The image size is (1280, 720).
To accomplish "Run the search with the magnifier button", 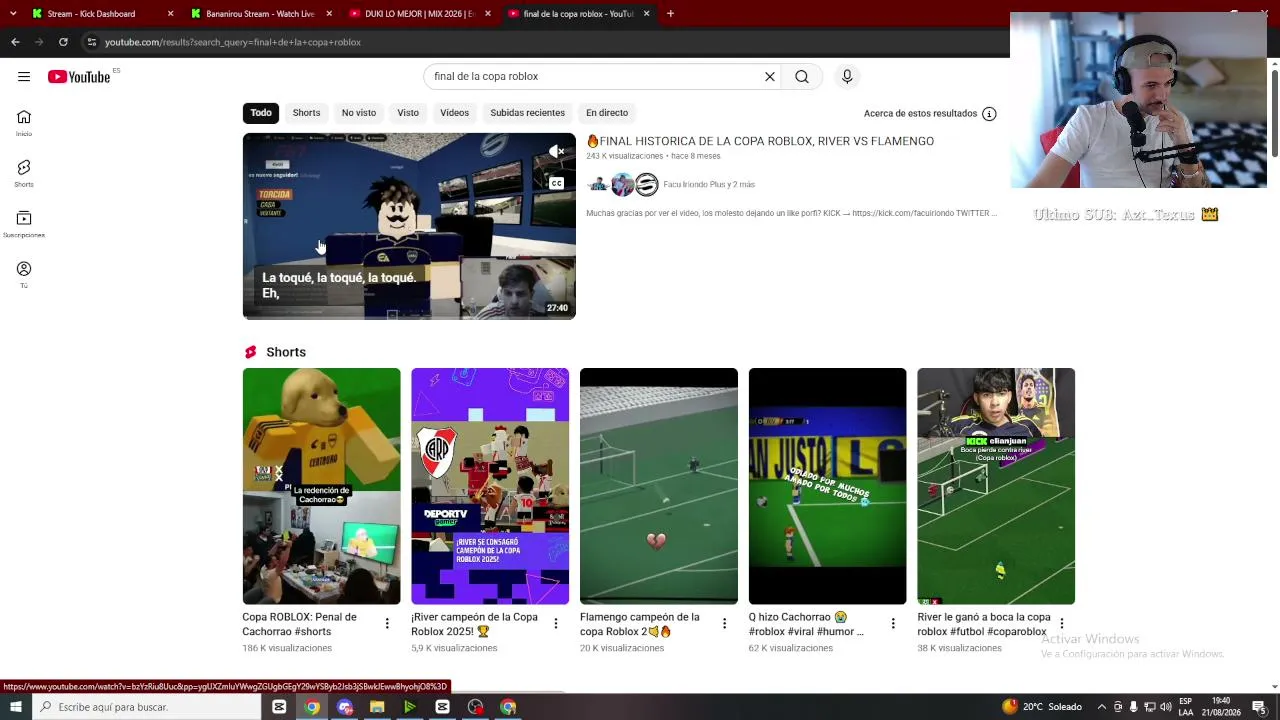I will 802,76.
